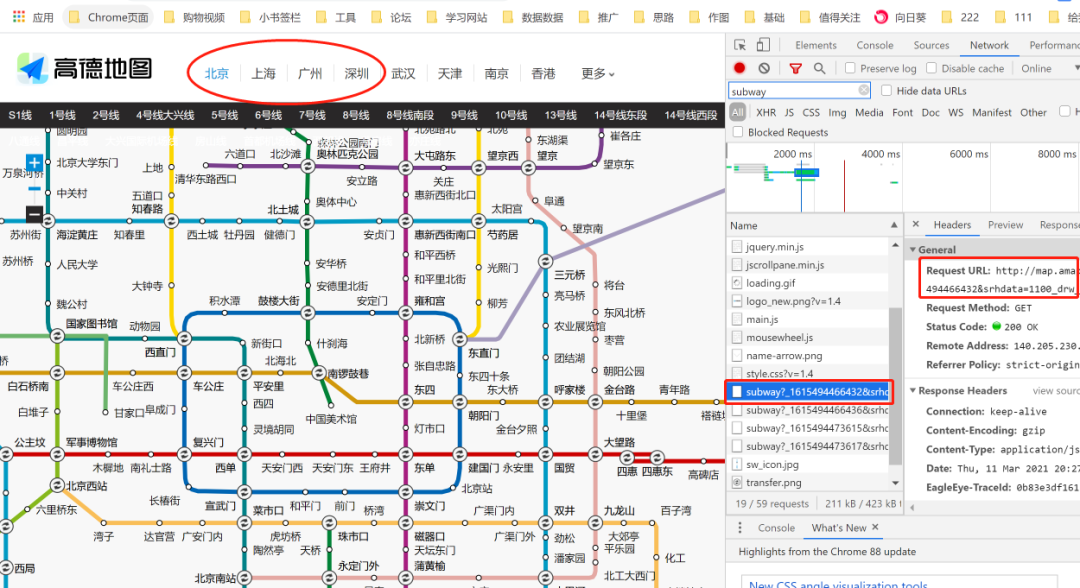Filter requests by XHR type
The image size is (1080, 588).
[x=766, y=112]
